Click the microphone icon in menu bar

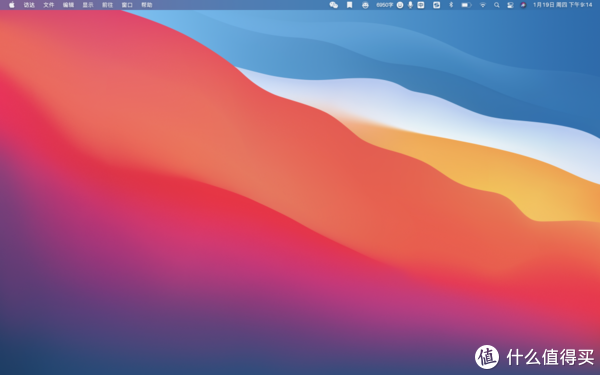411,5
